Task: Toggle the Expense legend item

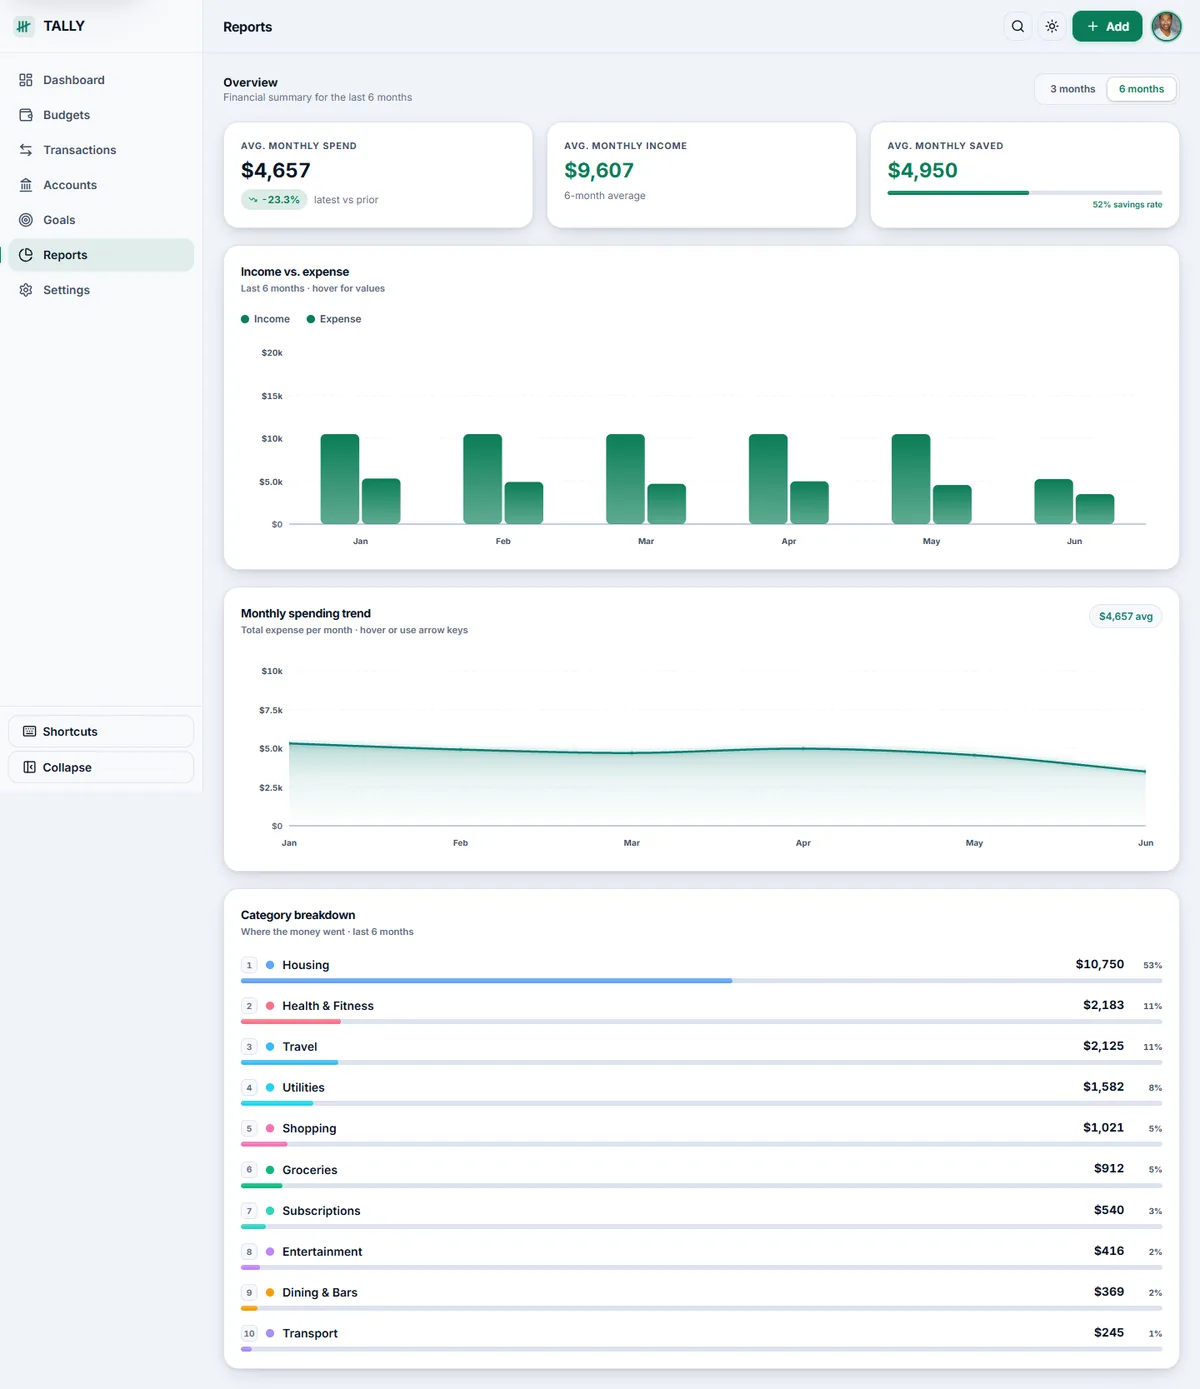Action: [334, 319]
